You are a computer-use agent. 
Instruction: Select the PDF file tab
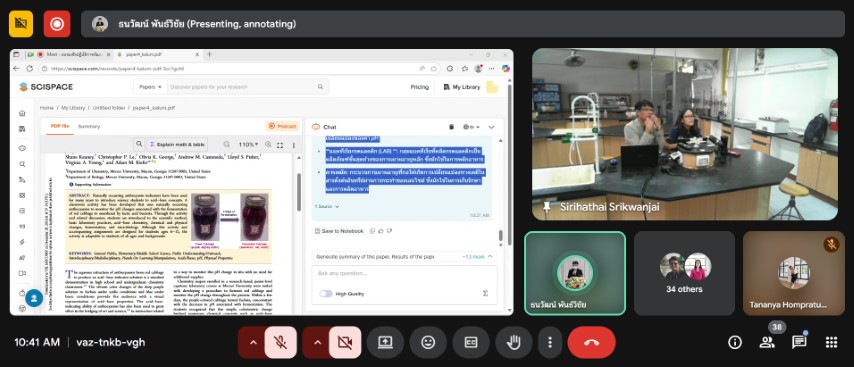click(60, 126)
